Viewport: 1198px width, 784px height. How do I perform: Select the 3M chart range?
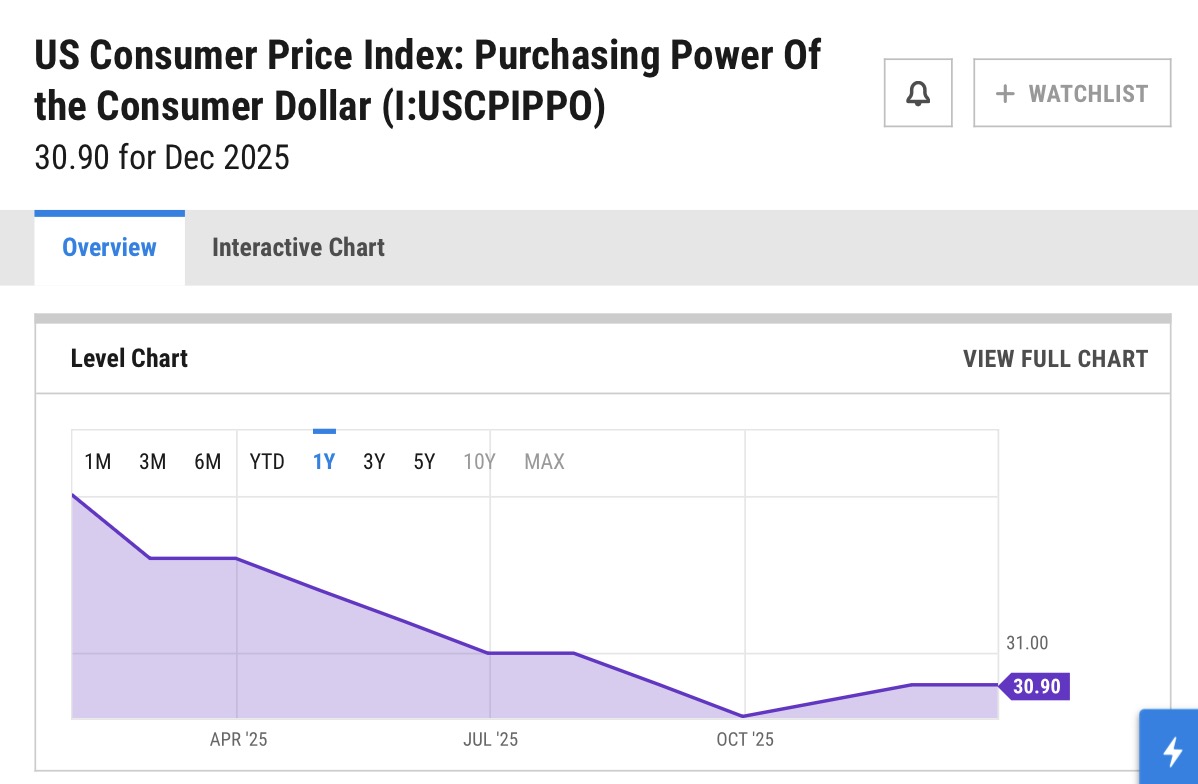tap(153, 462)
